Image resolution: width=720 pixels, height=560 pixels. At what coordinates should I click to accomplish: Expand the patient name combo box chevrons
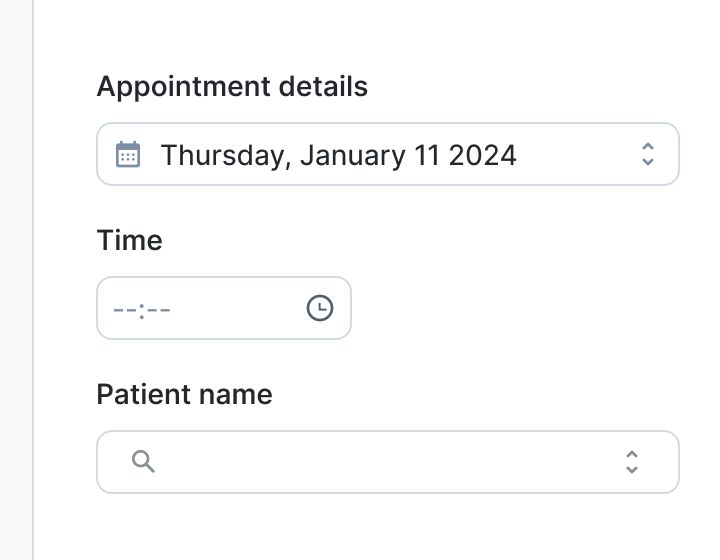[632, 461]
